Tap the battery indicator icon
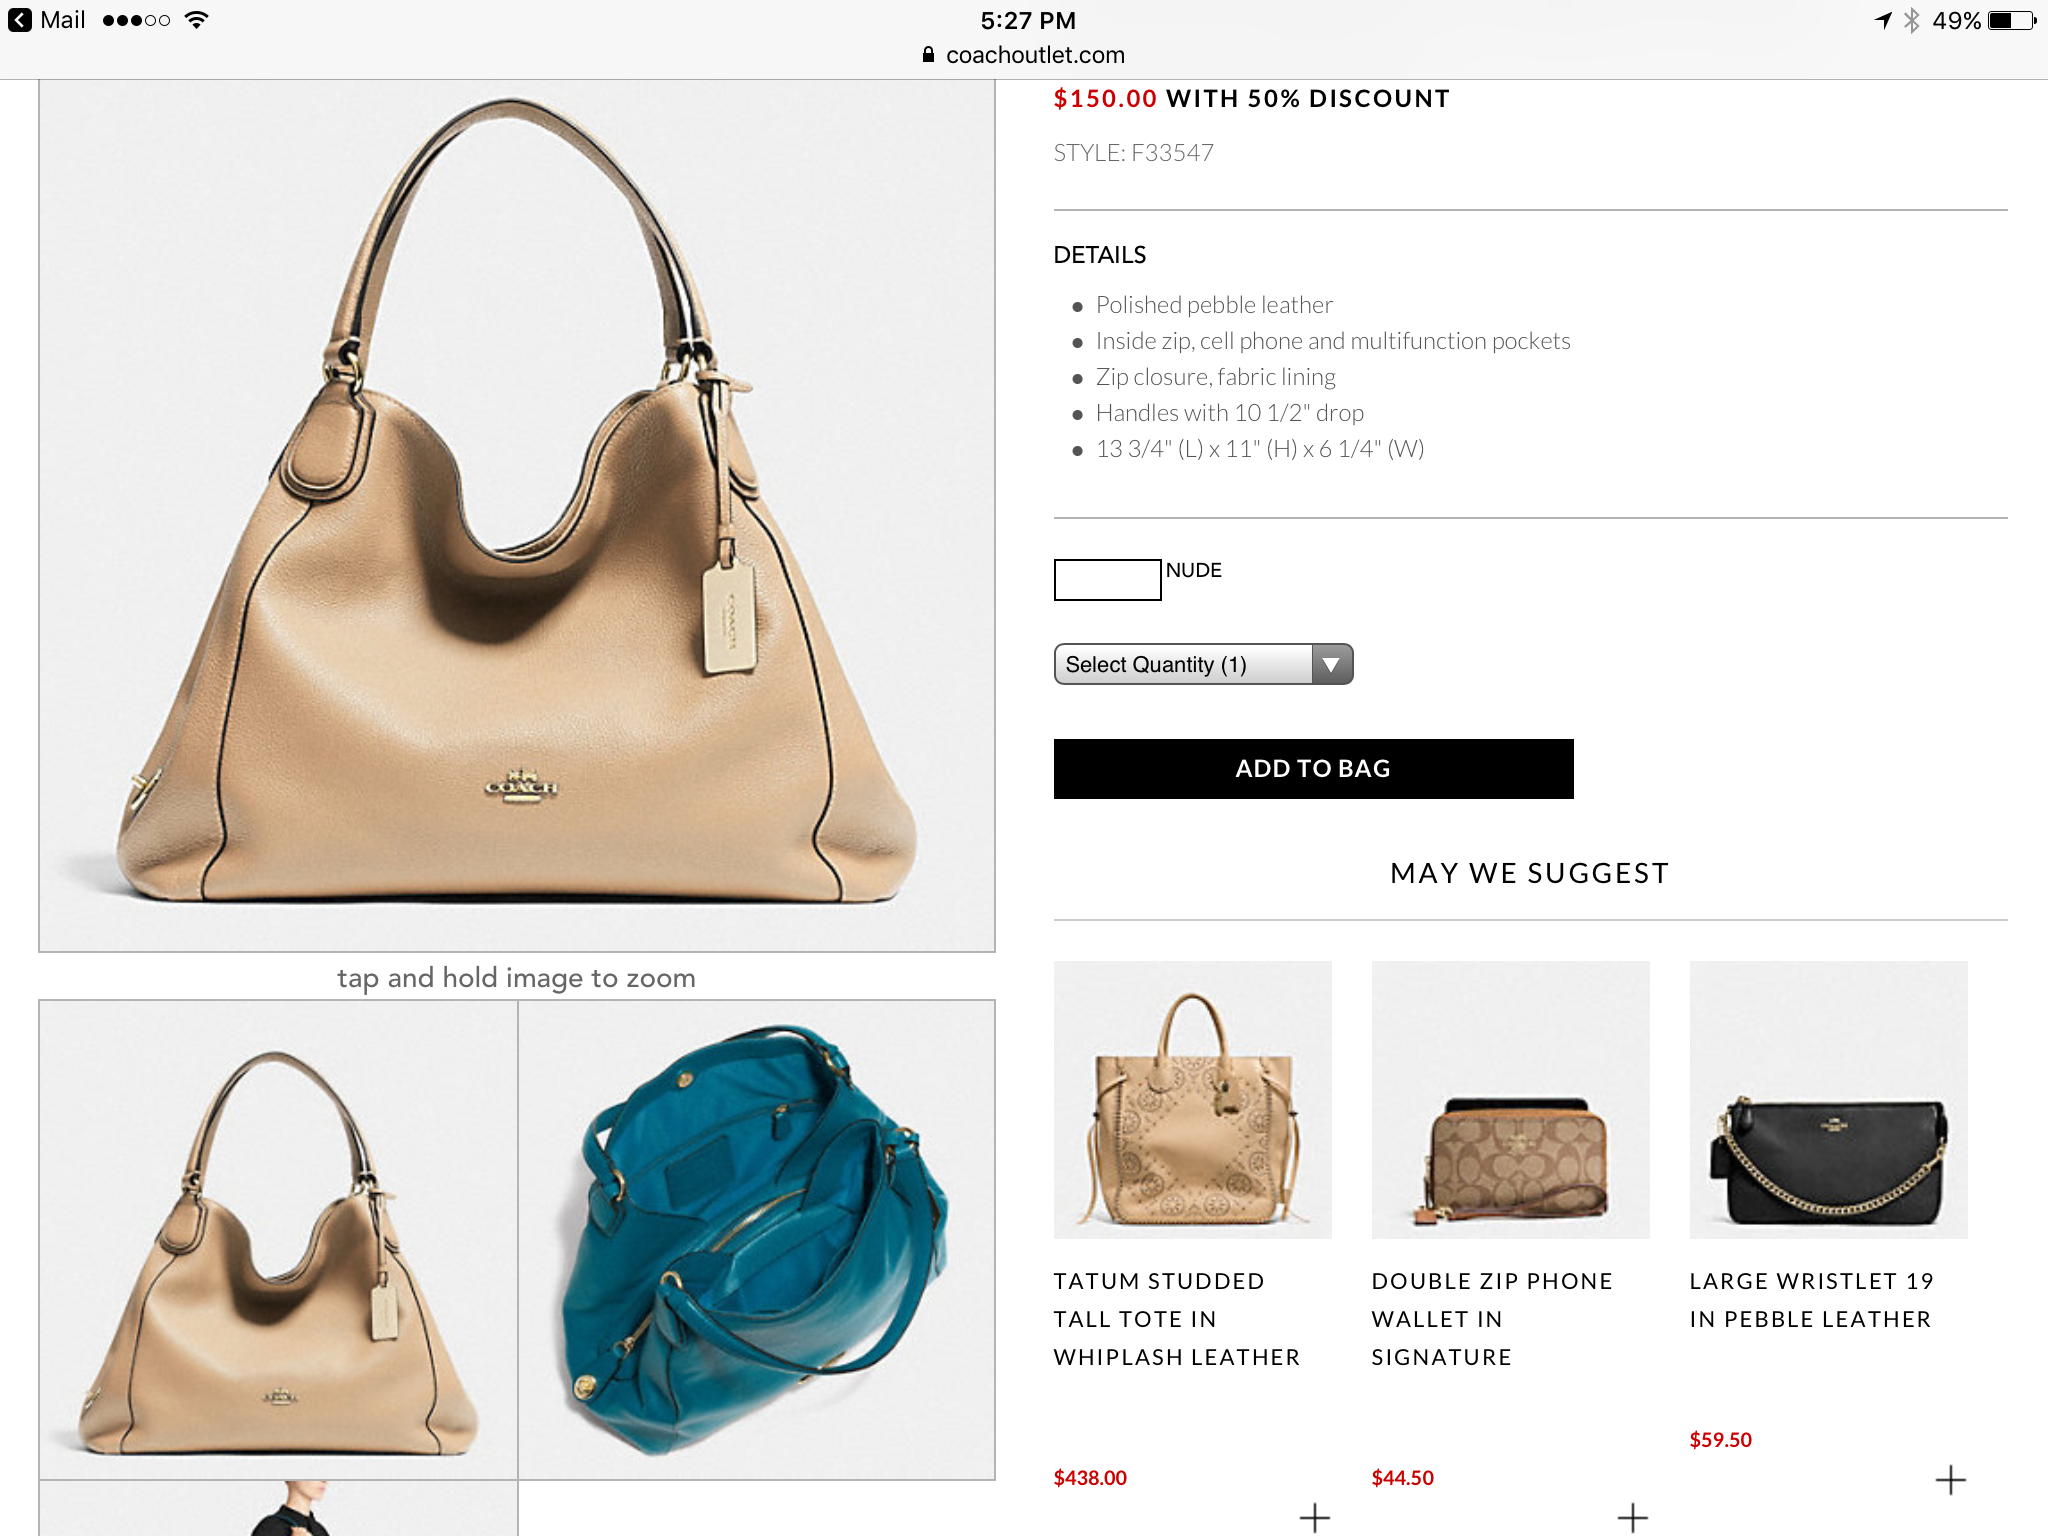 click(2012, 20)
